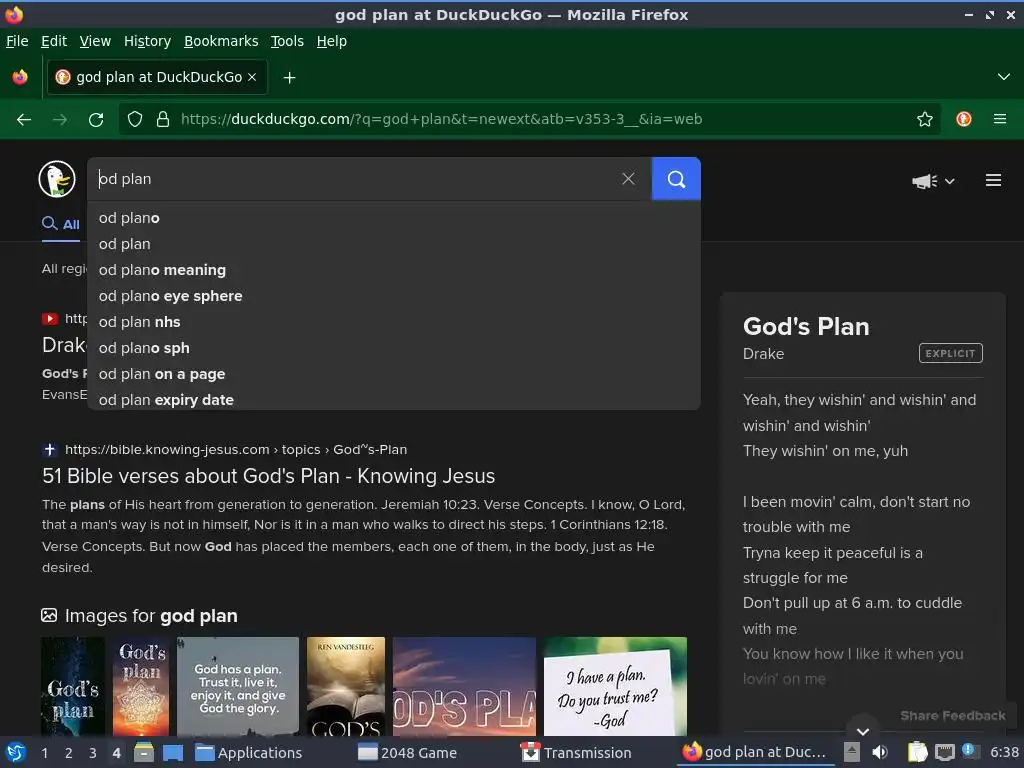Image resolution: width=1024 pixels, height=768 pixels.
Task: Choose suggestion 'od plano'
Action: pos(394,218)
